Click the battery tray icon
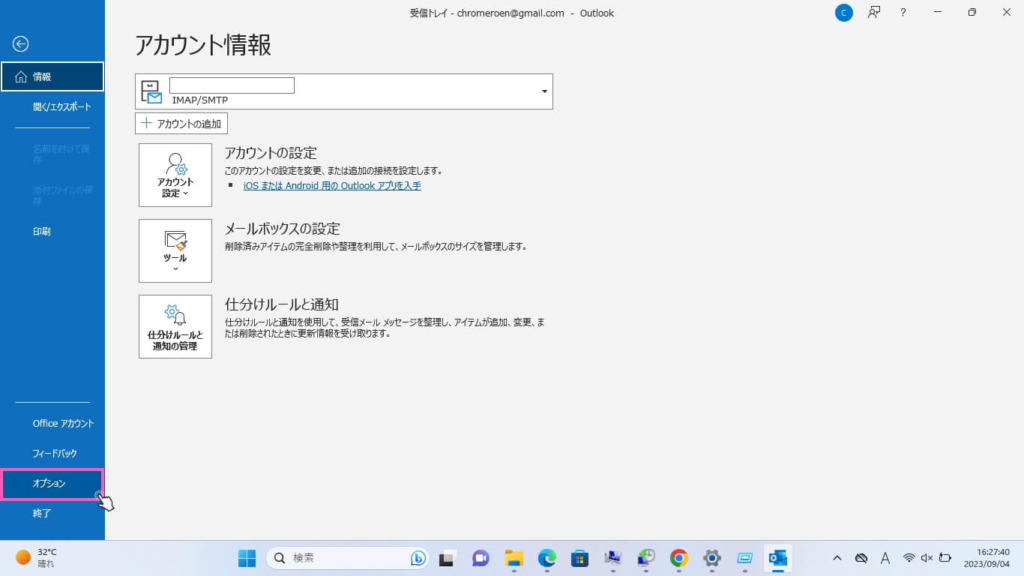Screen dimensions: 1024x576 pos(945,558)
